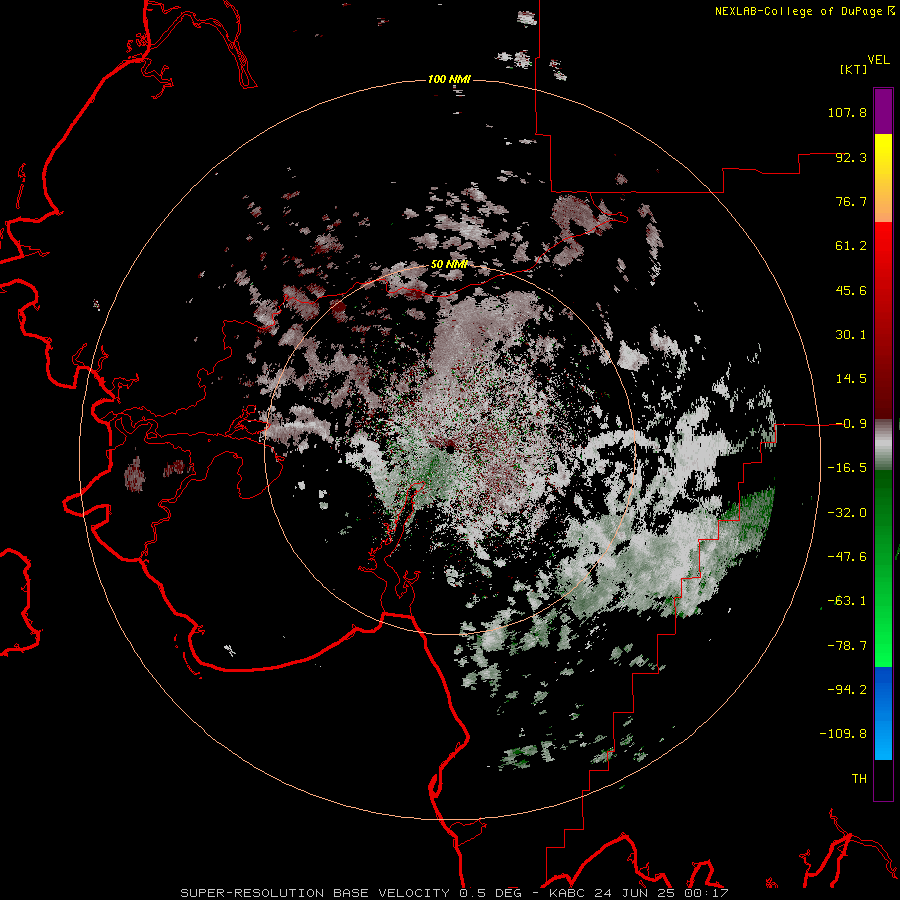
Task: Pick the purple segment of the color bar
Action: (x=883, y=111)
